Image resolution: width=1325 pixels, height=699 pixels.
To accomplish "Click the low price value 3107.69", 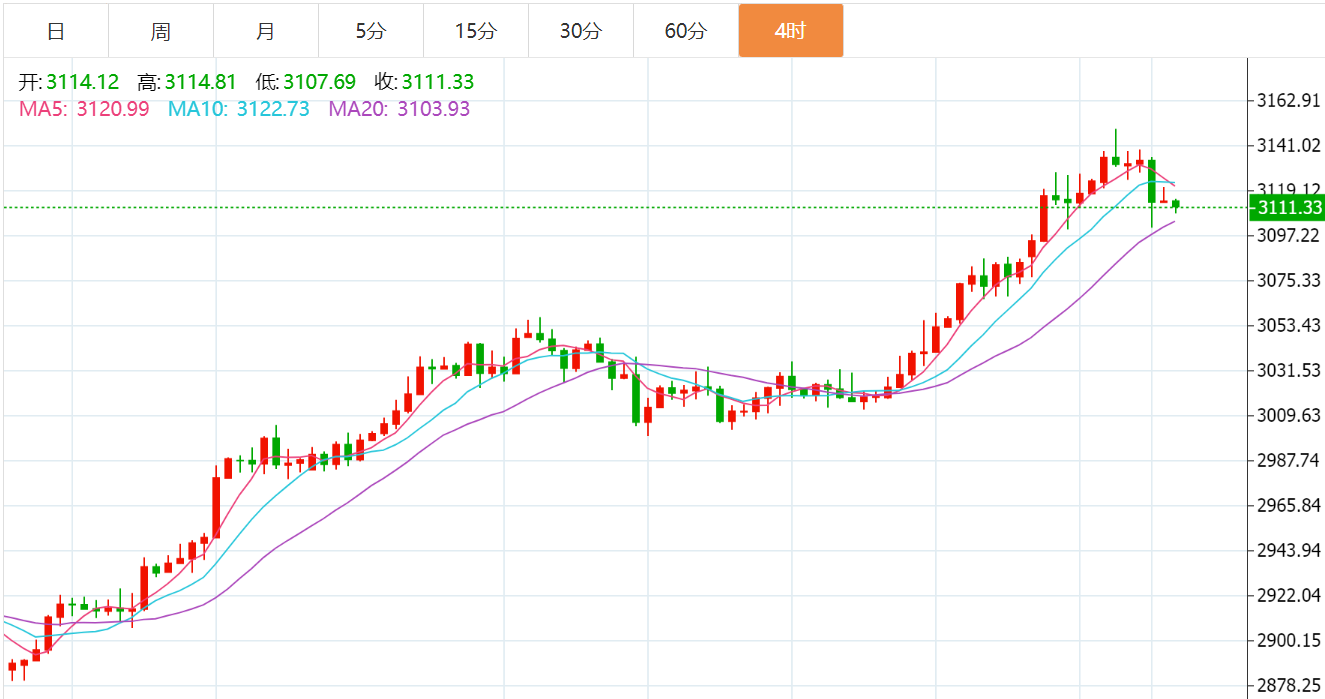I will pyautogui.click(x=319, y=83).
